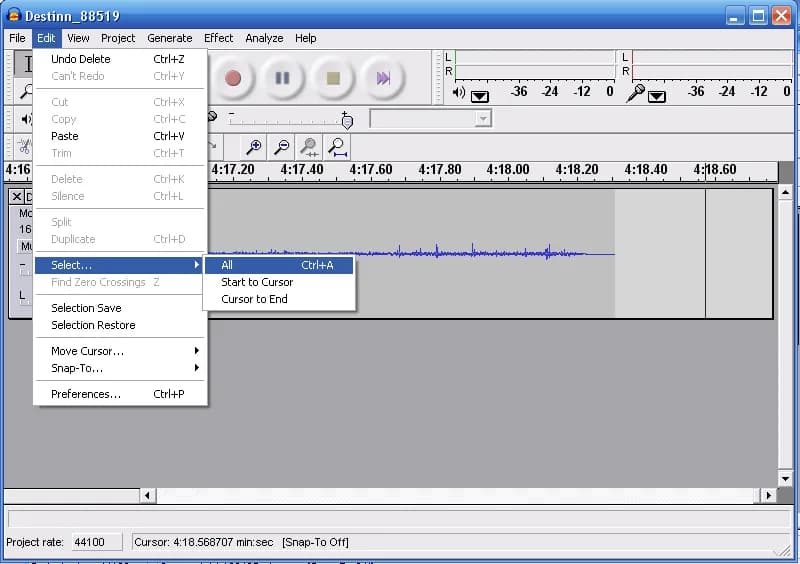Screen dimensions: 800x564
Task: Choose Undo Delete from Edit menu
Action: coord(120,59)
